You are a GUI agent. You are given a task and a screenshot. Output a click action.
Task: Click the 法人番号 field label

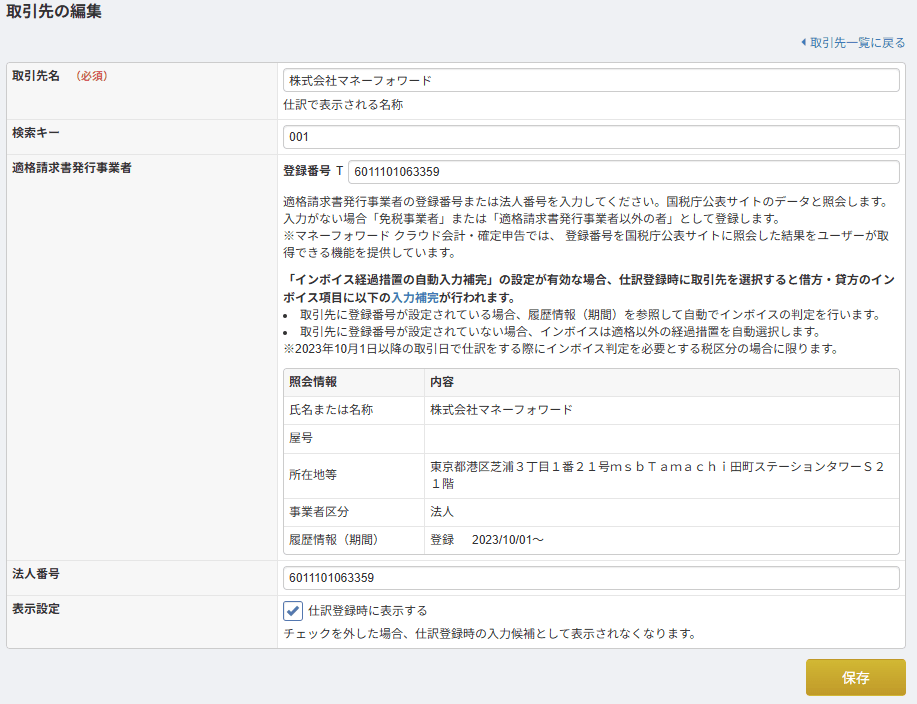(x=36, y=574)
